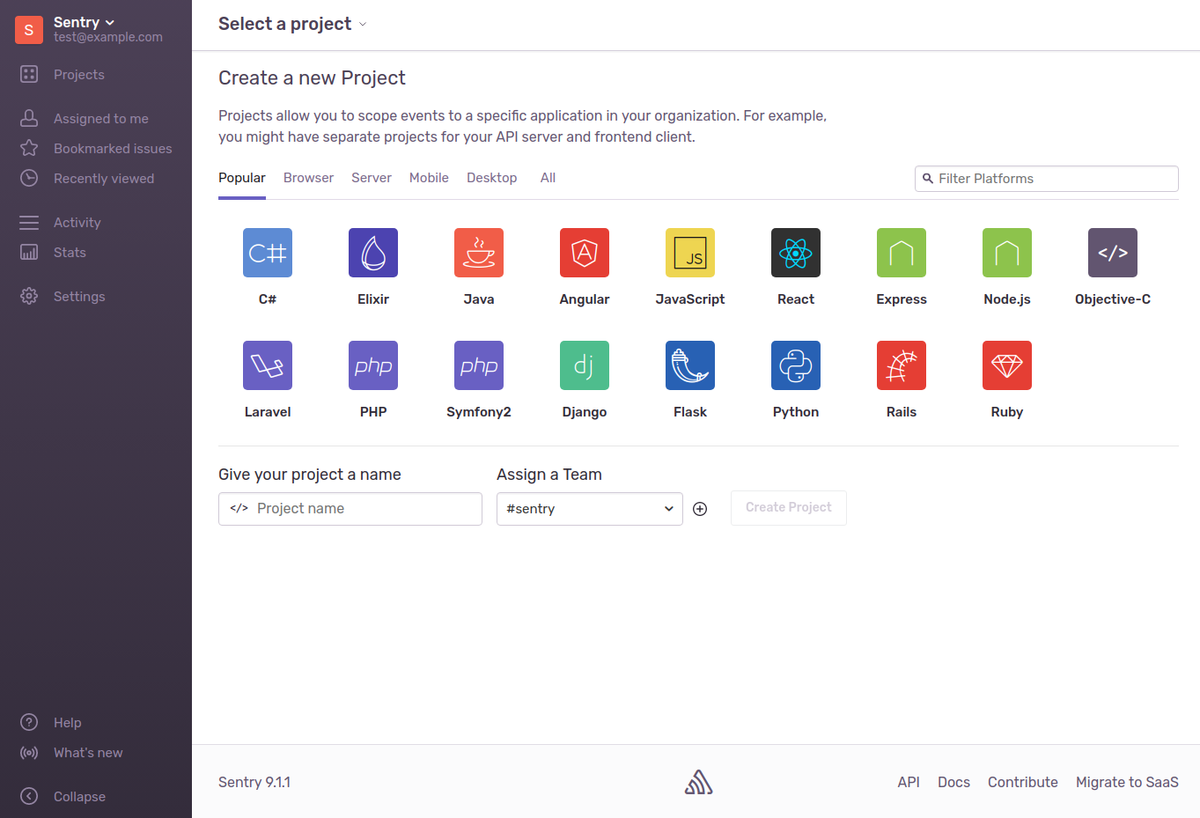Open the Docs footer link

[x=954, y=782]
